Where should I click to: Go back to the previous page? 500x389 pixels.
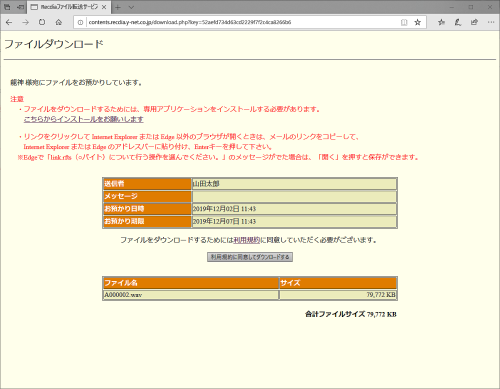pyautogui.click(x=9, y=22)
